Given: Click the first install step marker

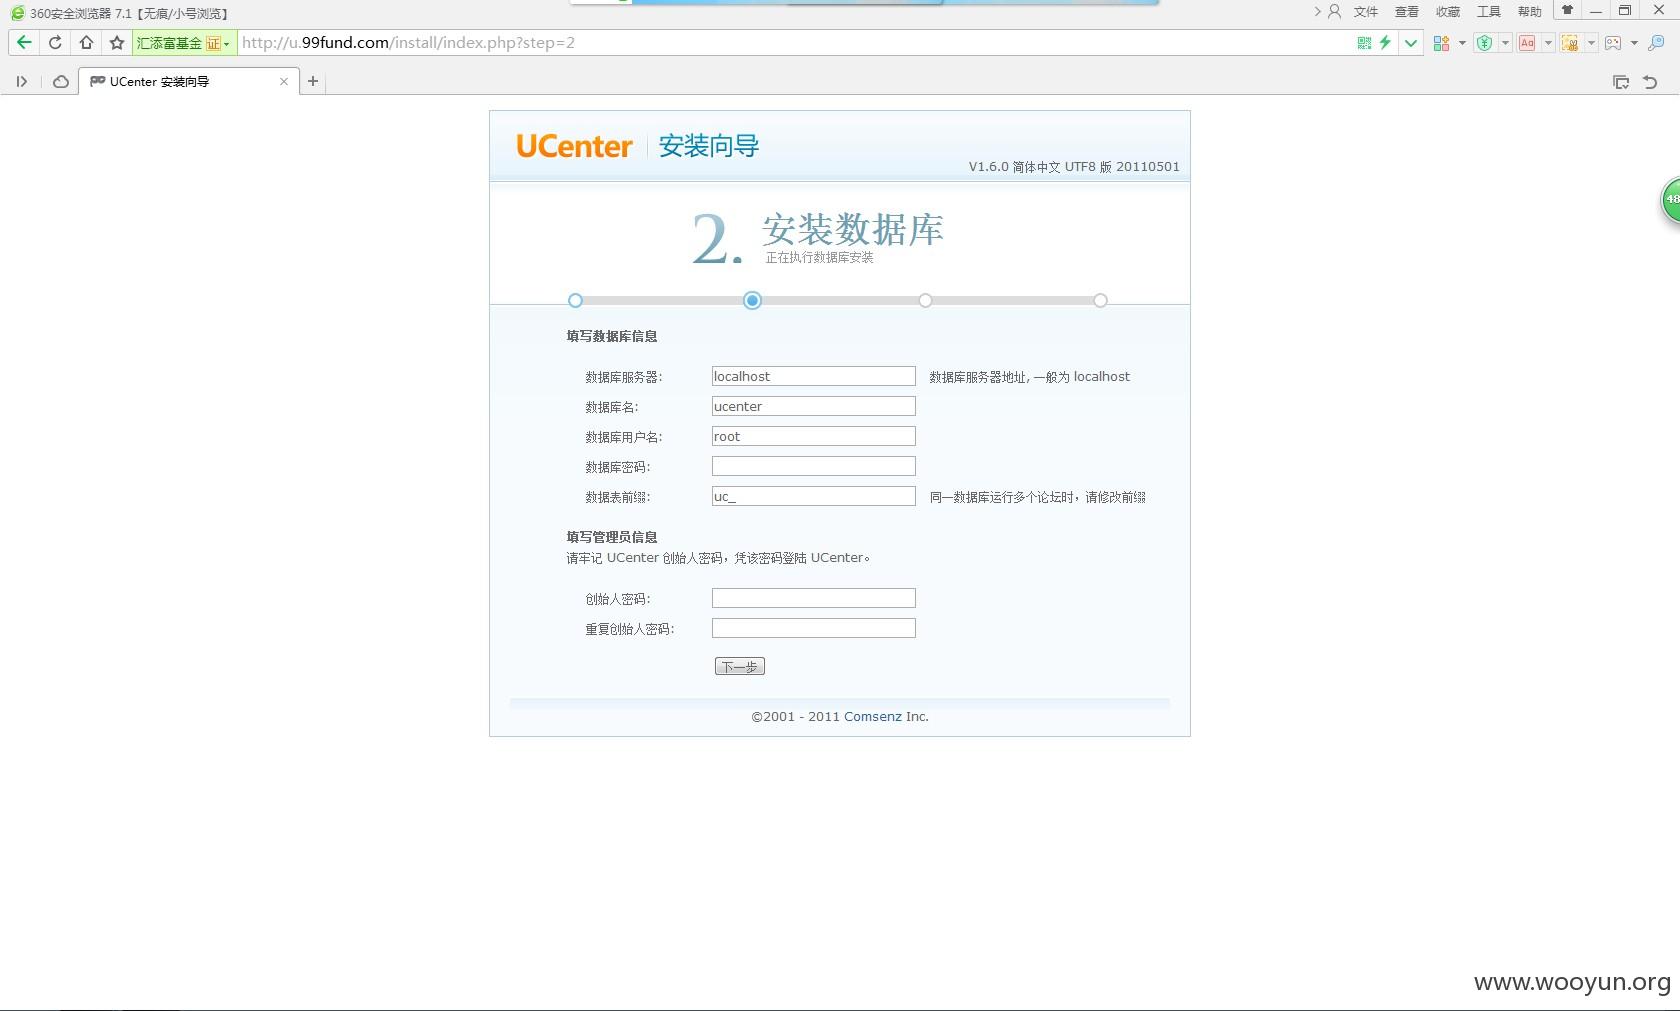Looking at the screenshot, I should coord(575,300).
